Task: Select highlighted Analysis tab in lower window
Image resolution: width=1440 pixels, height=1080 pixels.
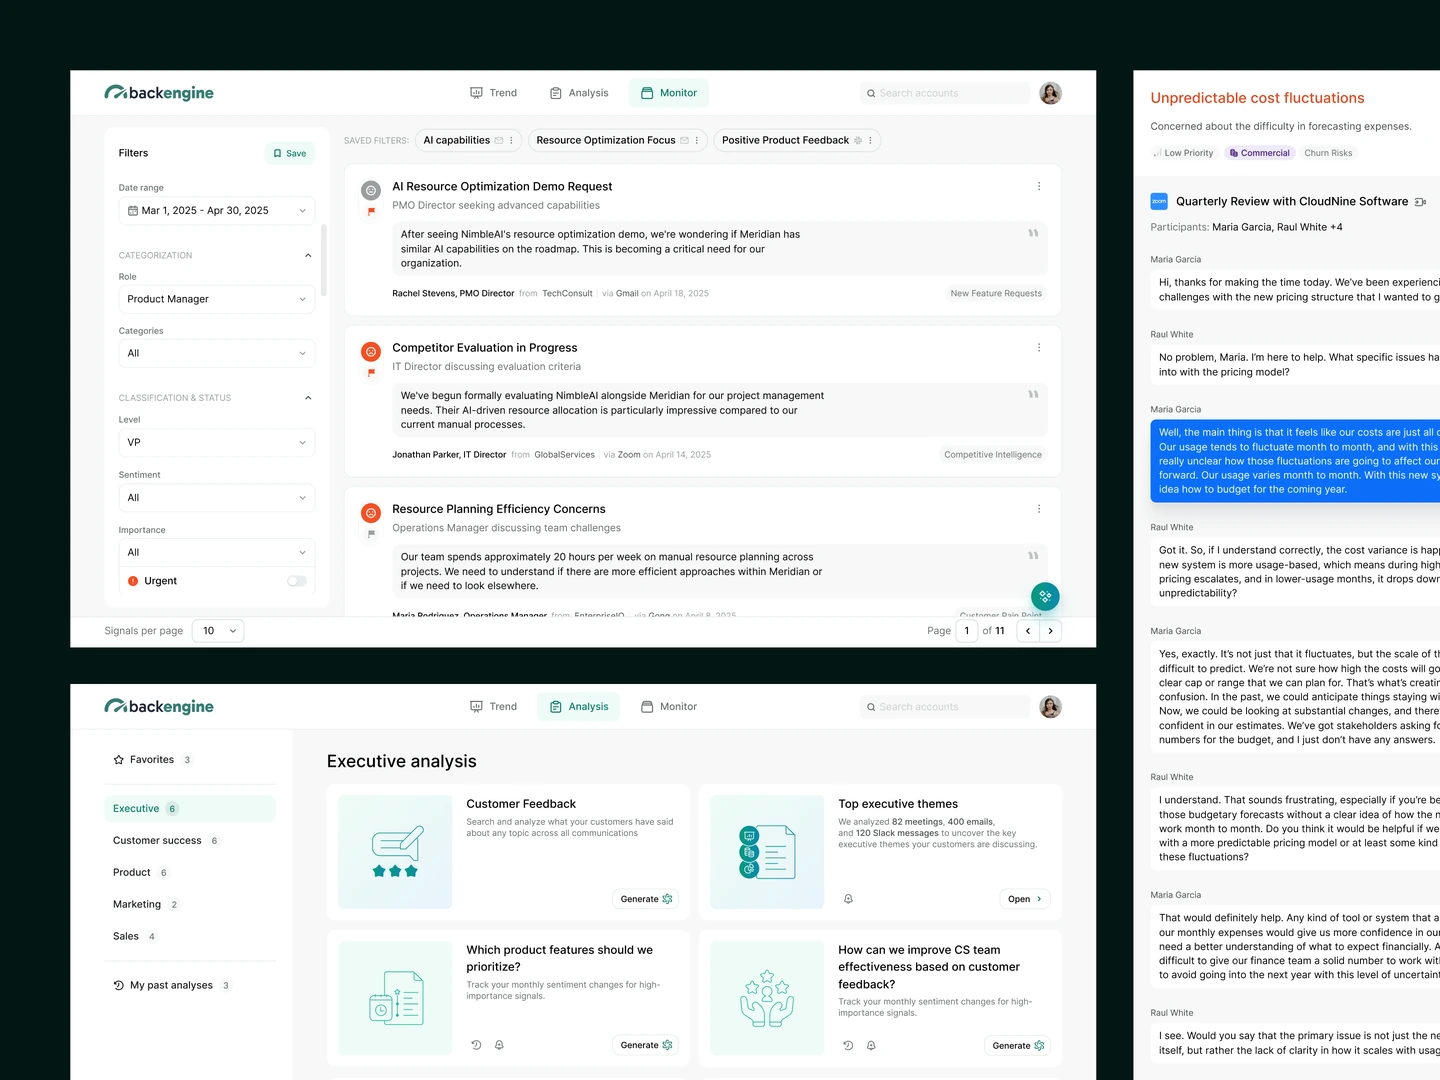Action: 579,707
